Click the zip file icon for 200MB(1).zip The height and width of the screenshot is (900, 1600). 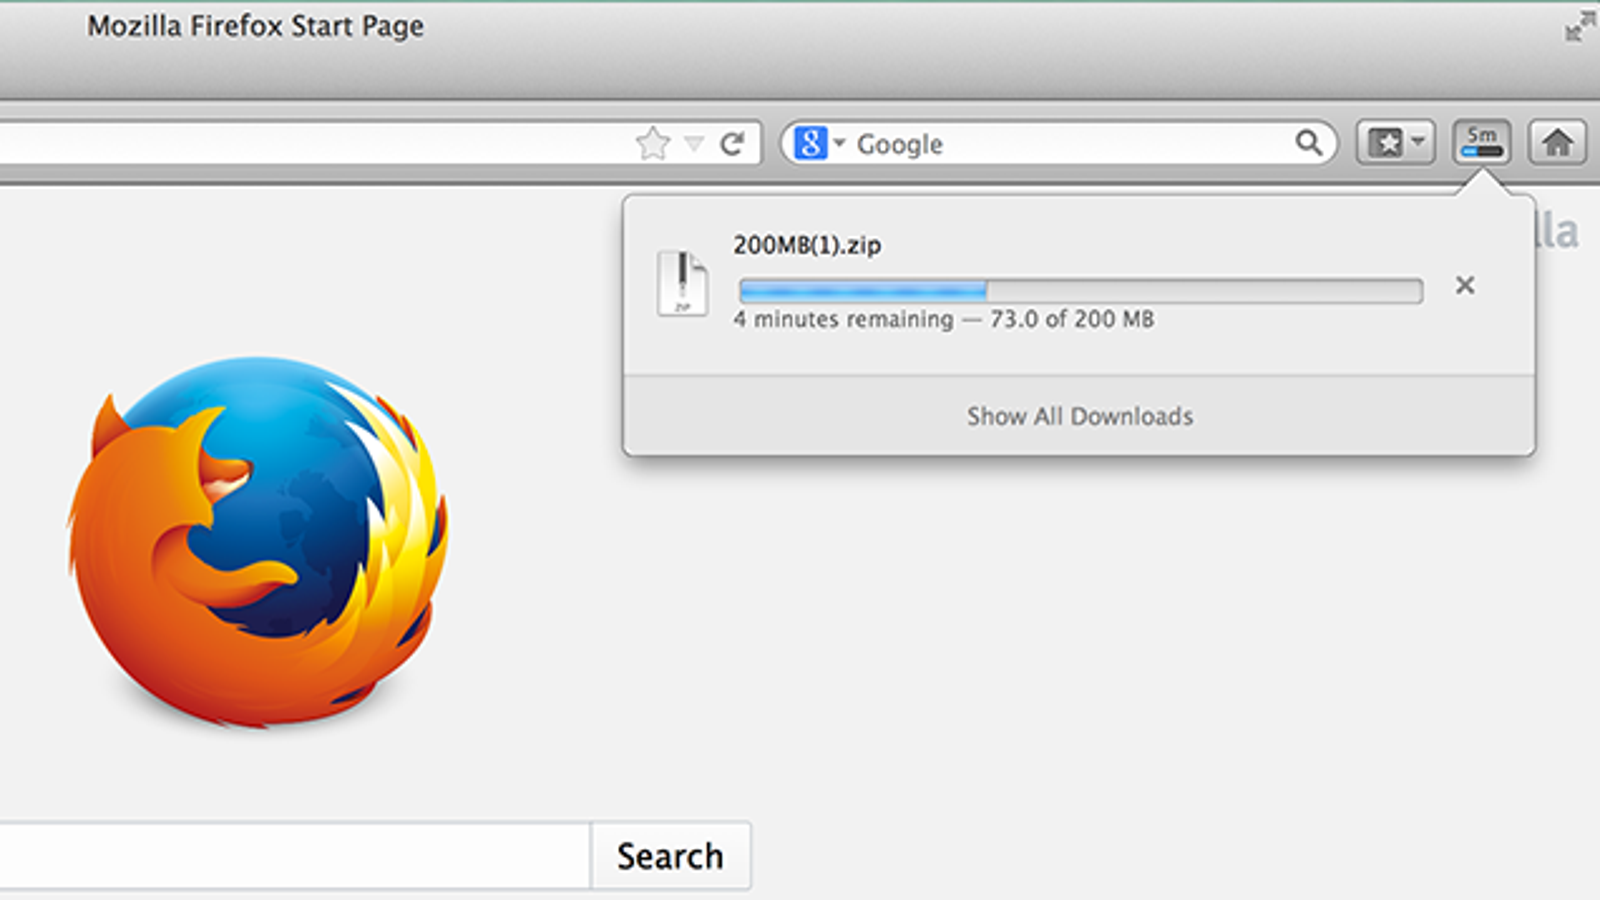coord(682,283)
